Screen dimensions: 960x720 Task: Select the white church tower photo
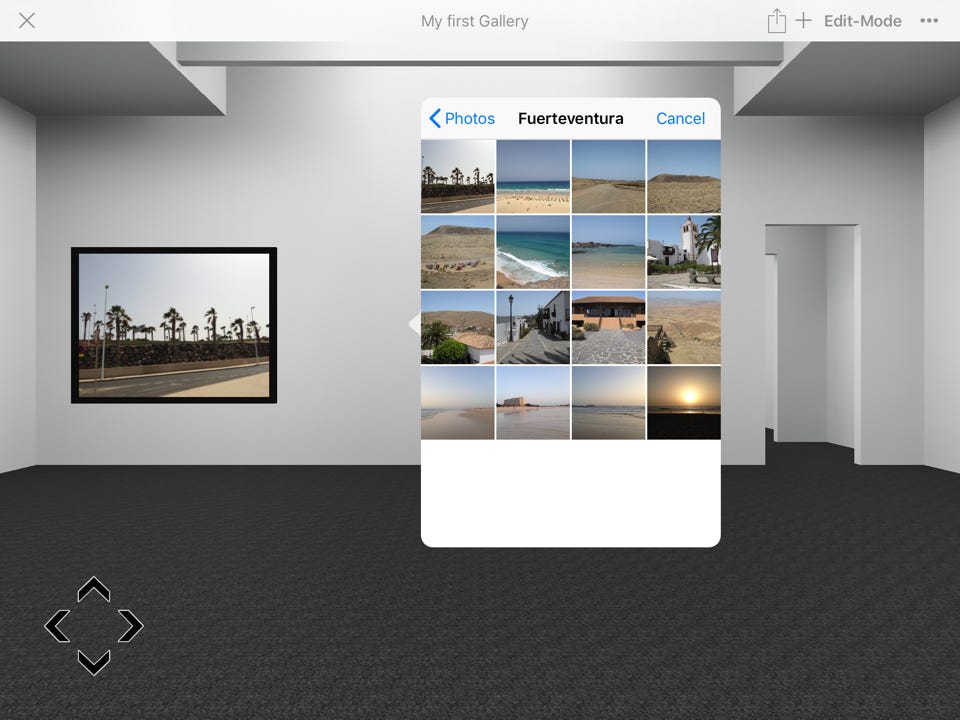[683, 251]
